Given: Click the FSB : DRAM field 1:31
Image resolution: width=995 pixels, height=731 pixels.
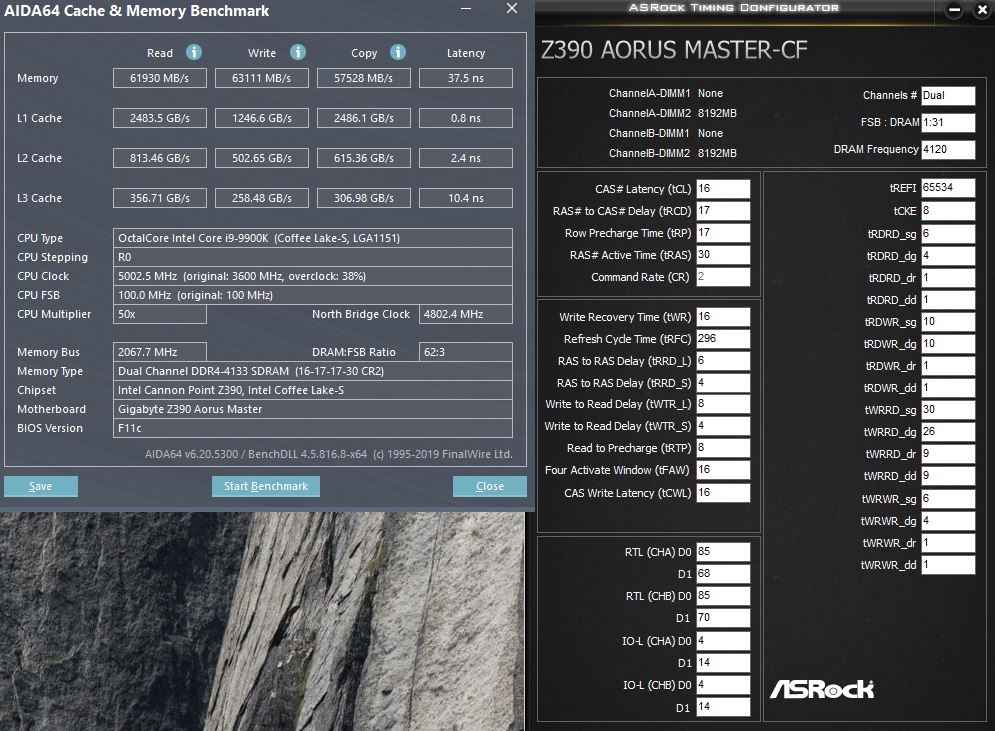Looking at the screenshot, I should pos(948,122).
